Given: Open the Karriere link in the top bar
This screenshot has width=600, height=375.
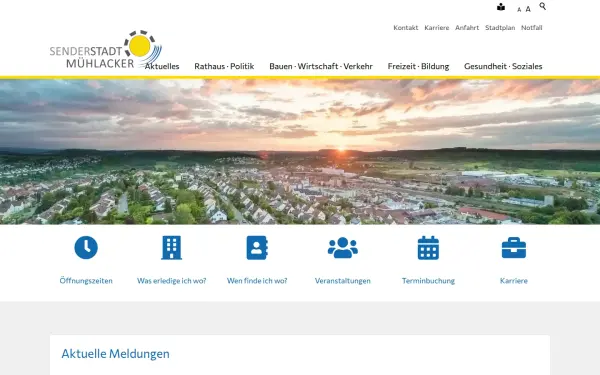Looking at the screenshot, I should click(x=437, y=28).
